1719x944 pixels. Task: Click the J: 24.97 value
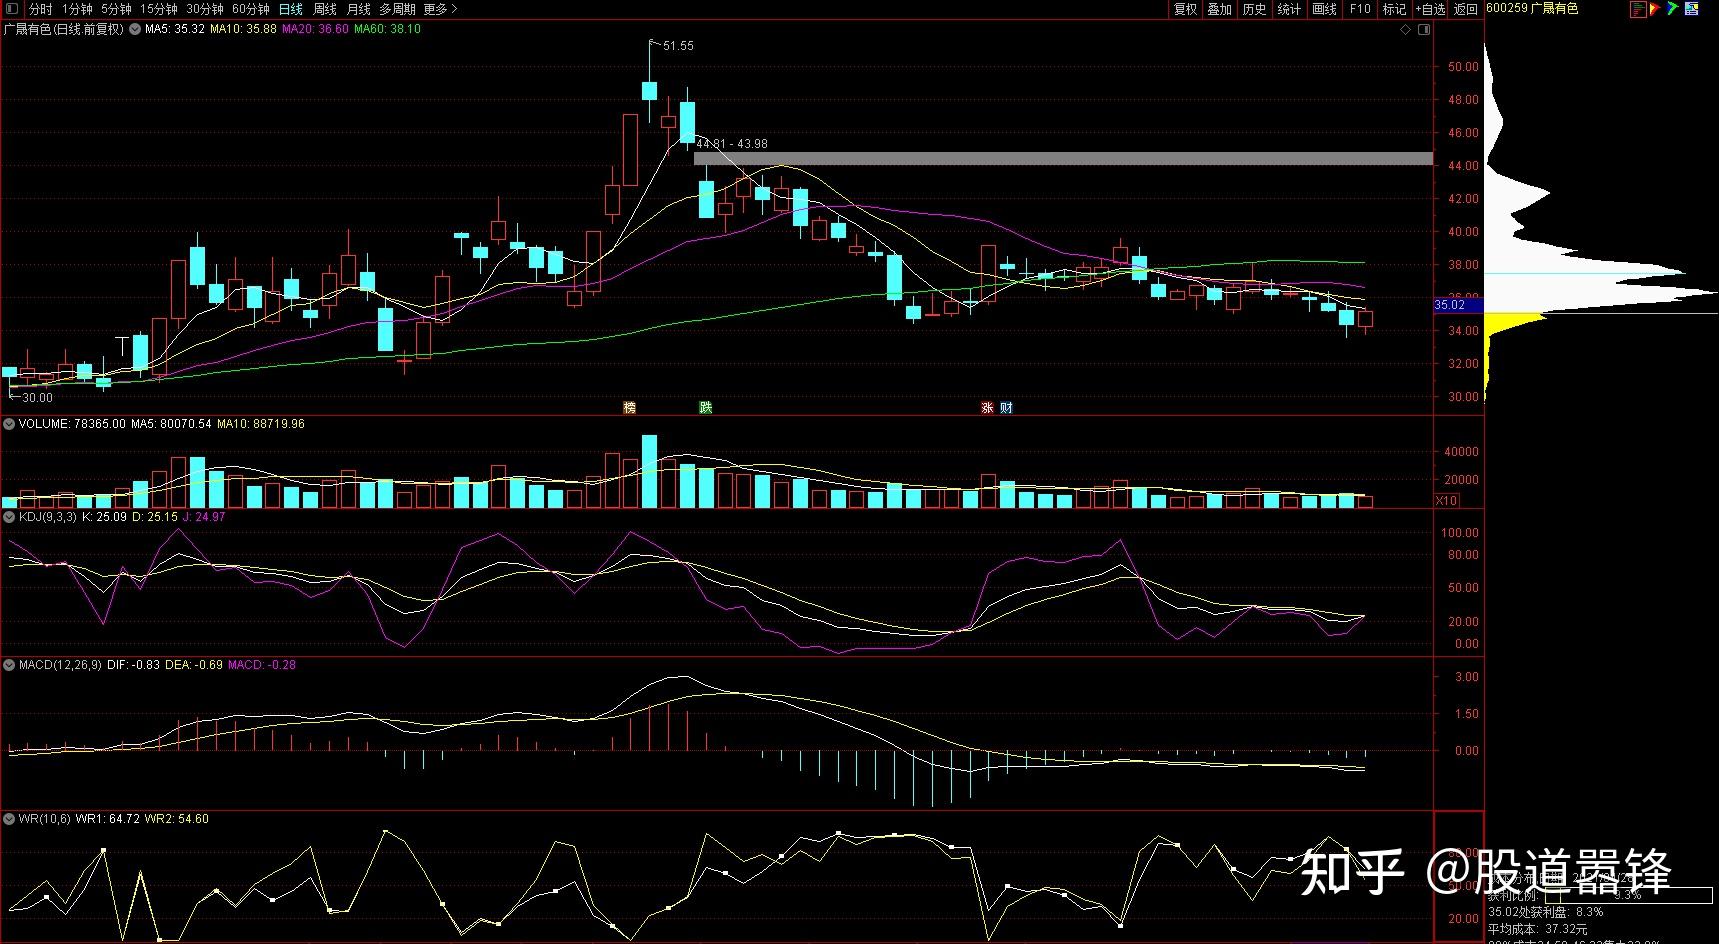click(203, 517)
